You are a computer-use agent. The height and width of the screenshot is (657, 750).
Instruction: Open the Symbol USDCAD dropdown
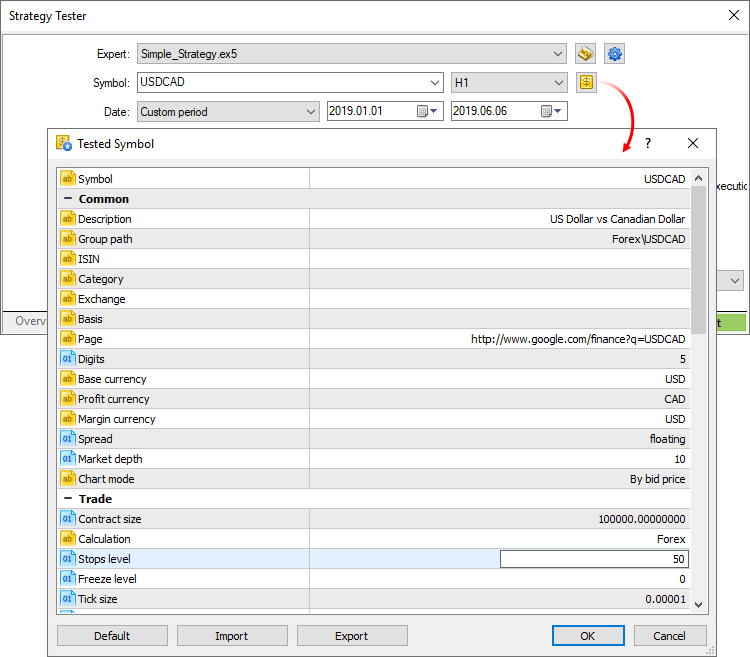(434, 83)
